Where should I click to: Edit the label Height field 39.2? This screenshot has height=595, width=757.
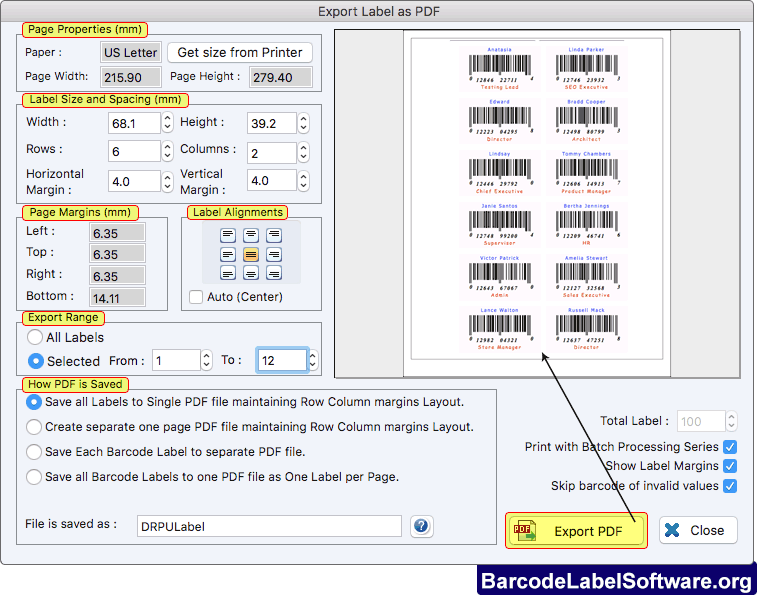click(272, 123)
